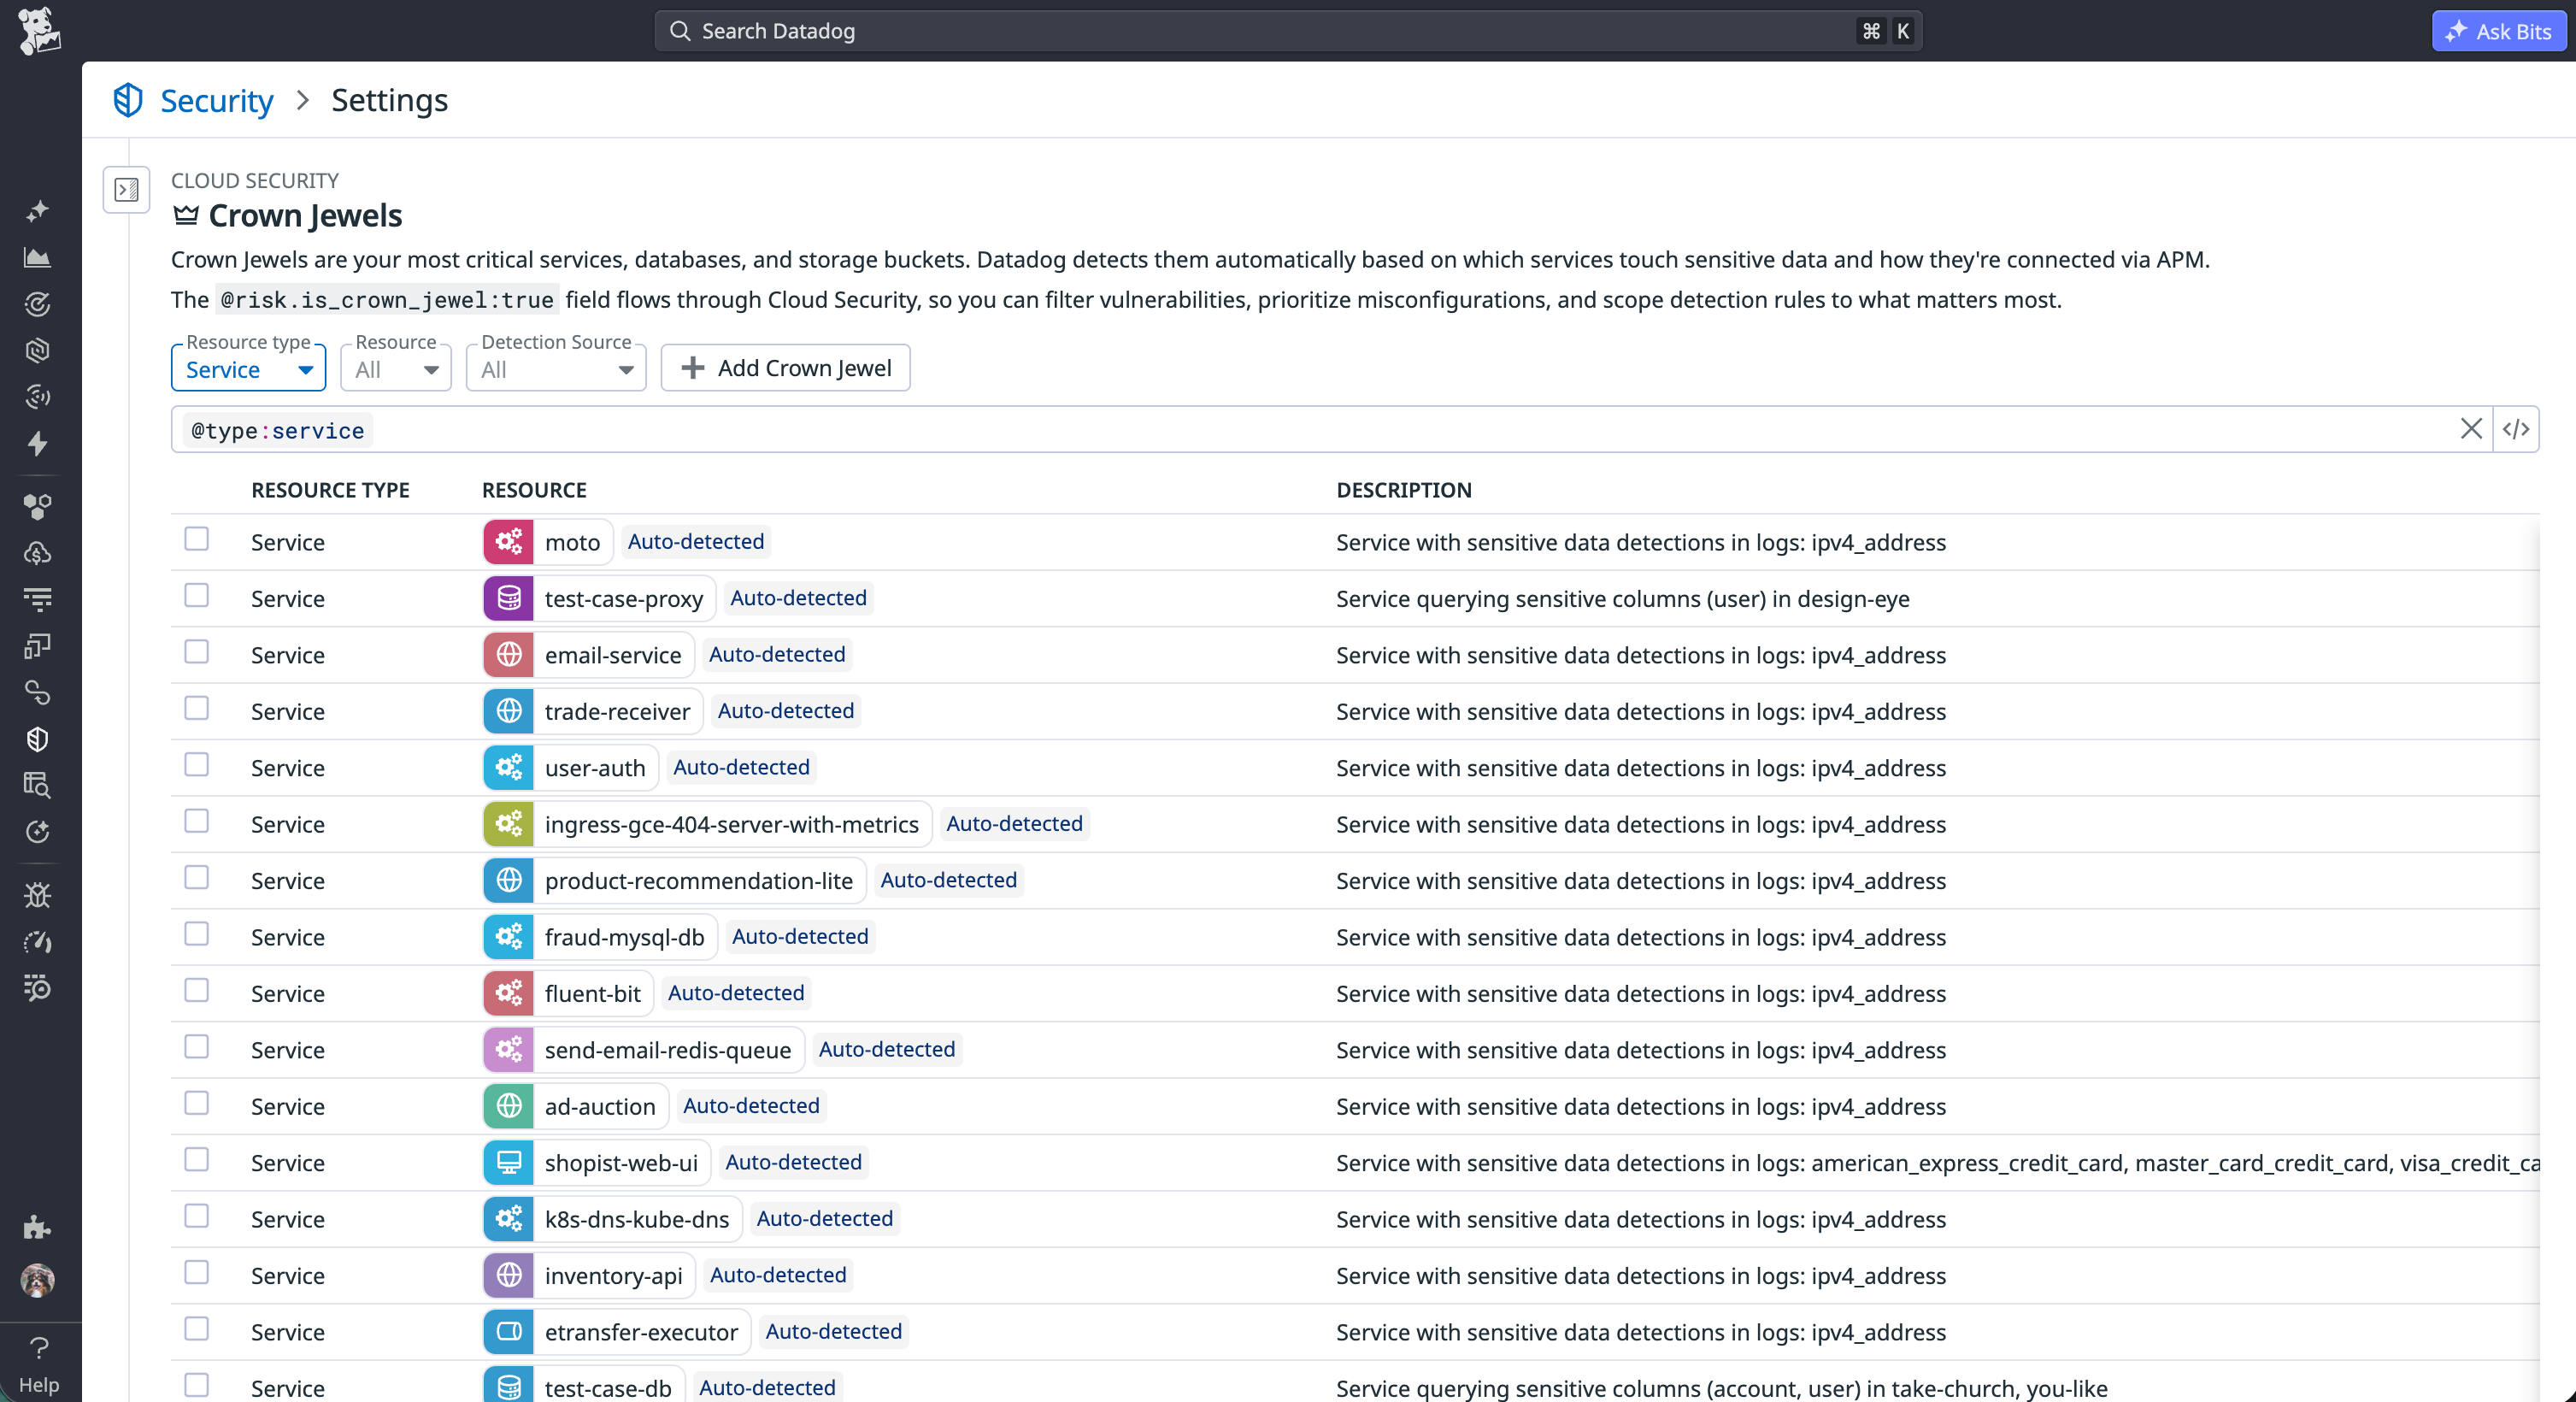Go to Security breadcrumb link
Screen dimensions: 2576x1402
(x=217, y=100)
